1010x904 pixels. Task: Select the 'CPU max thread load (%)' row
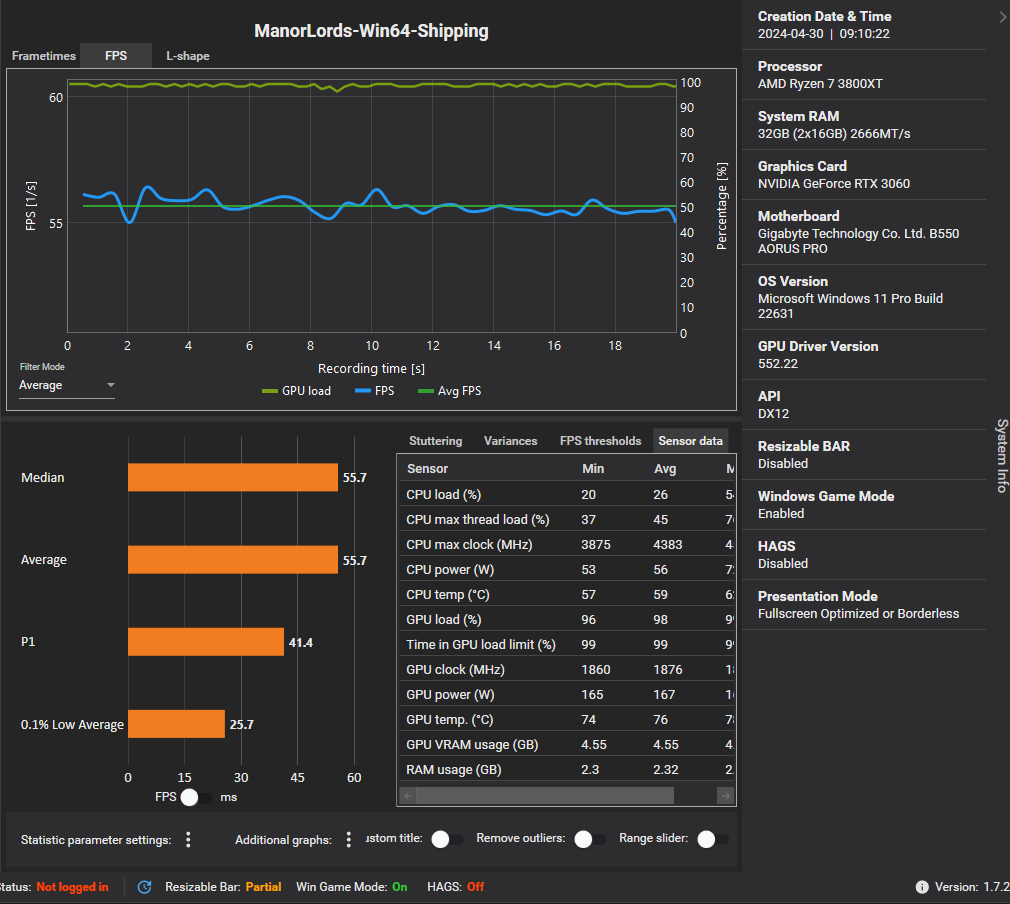566,520
